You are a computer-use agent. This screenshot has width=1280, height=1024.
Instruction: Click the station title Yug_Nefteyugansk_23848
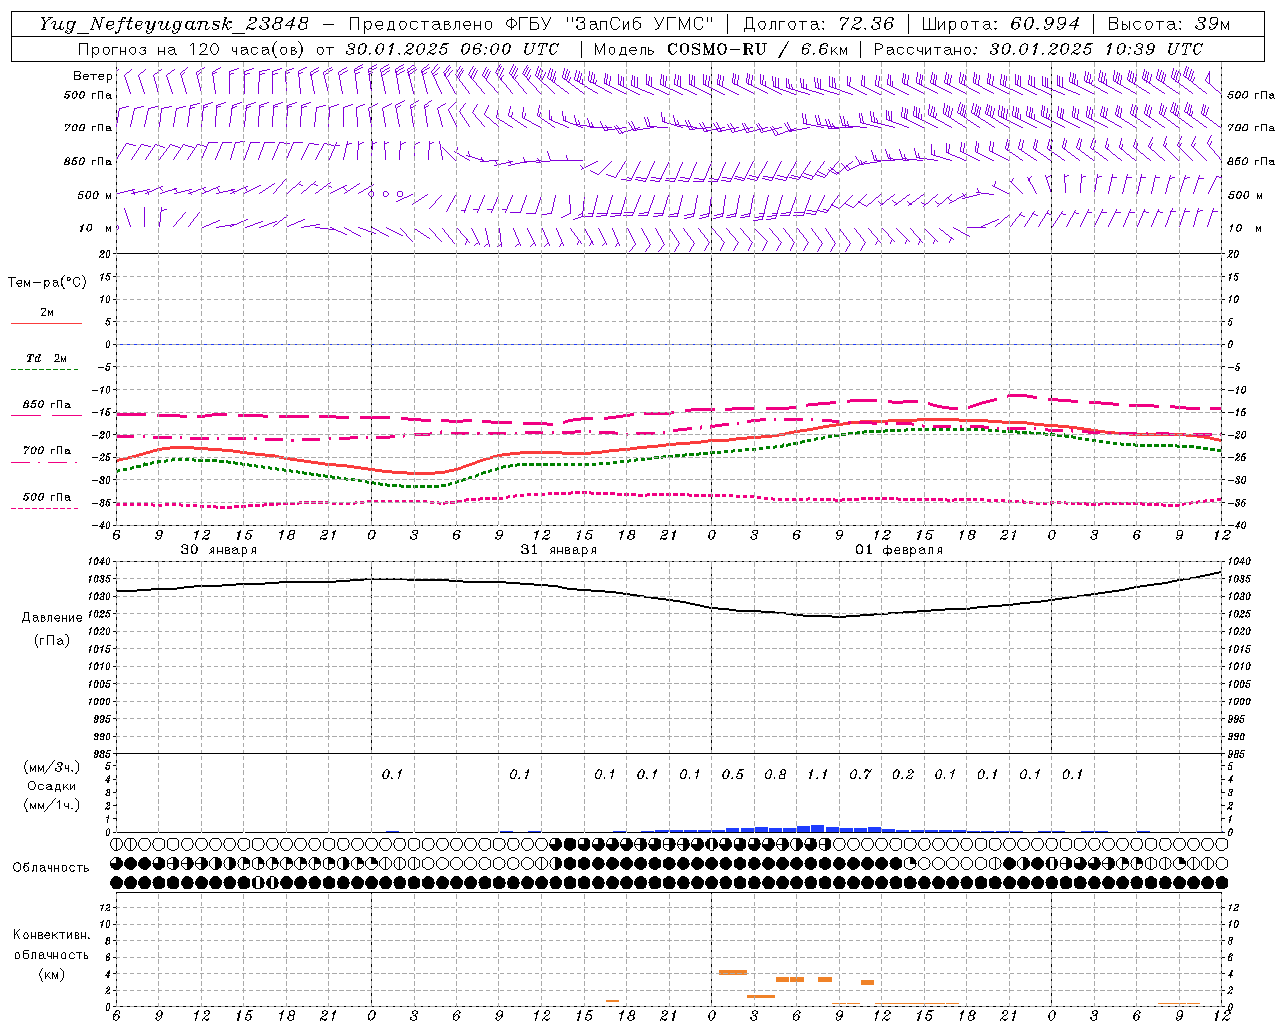tap(174, 24)
